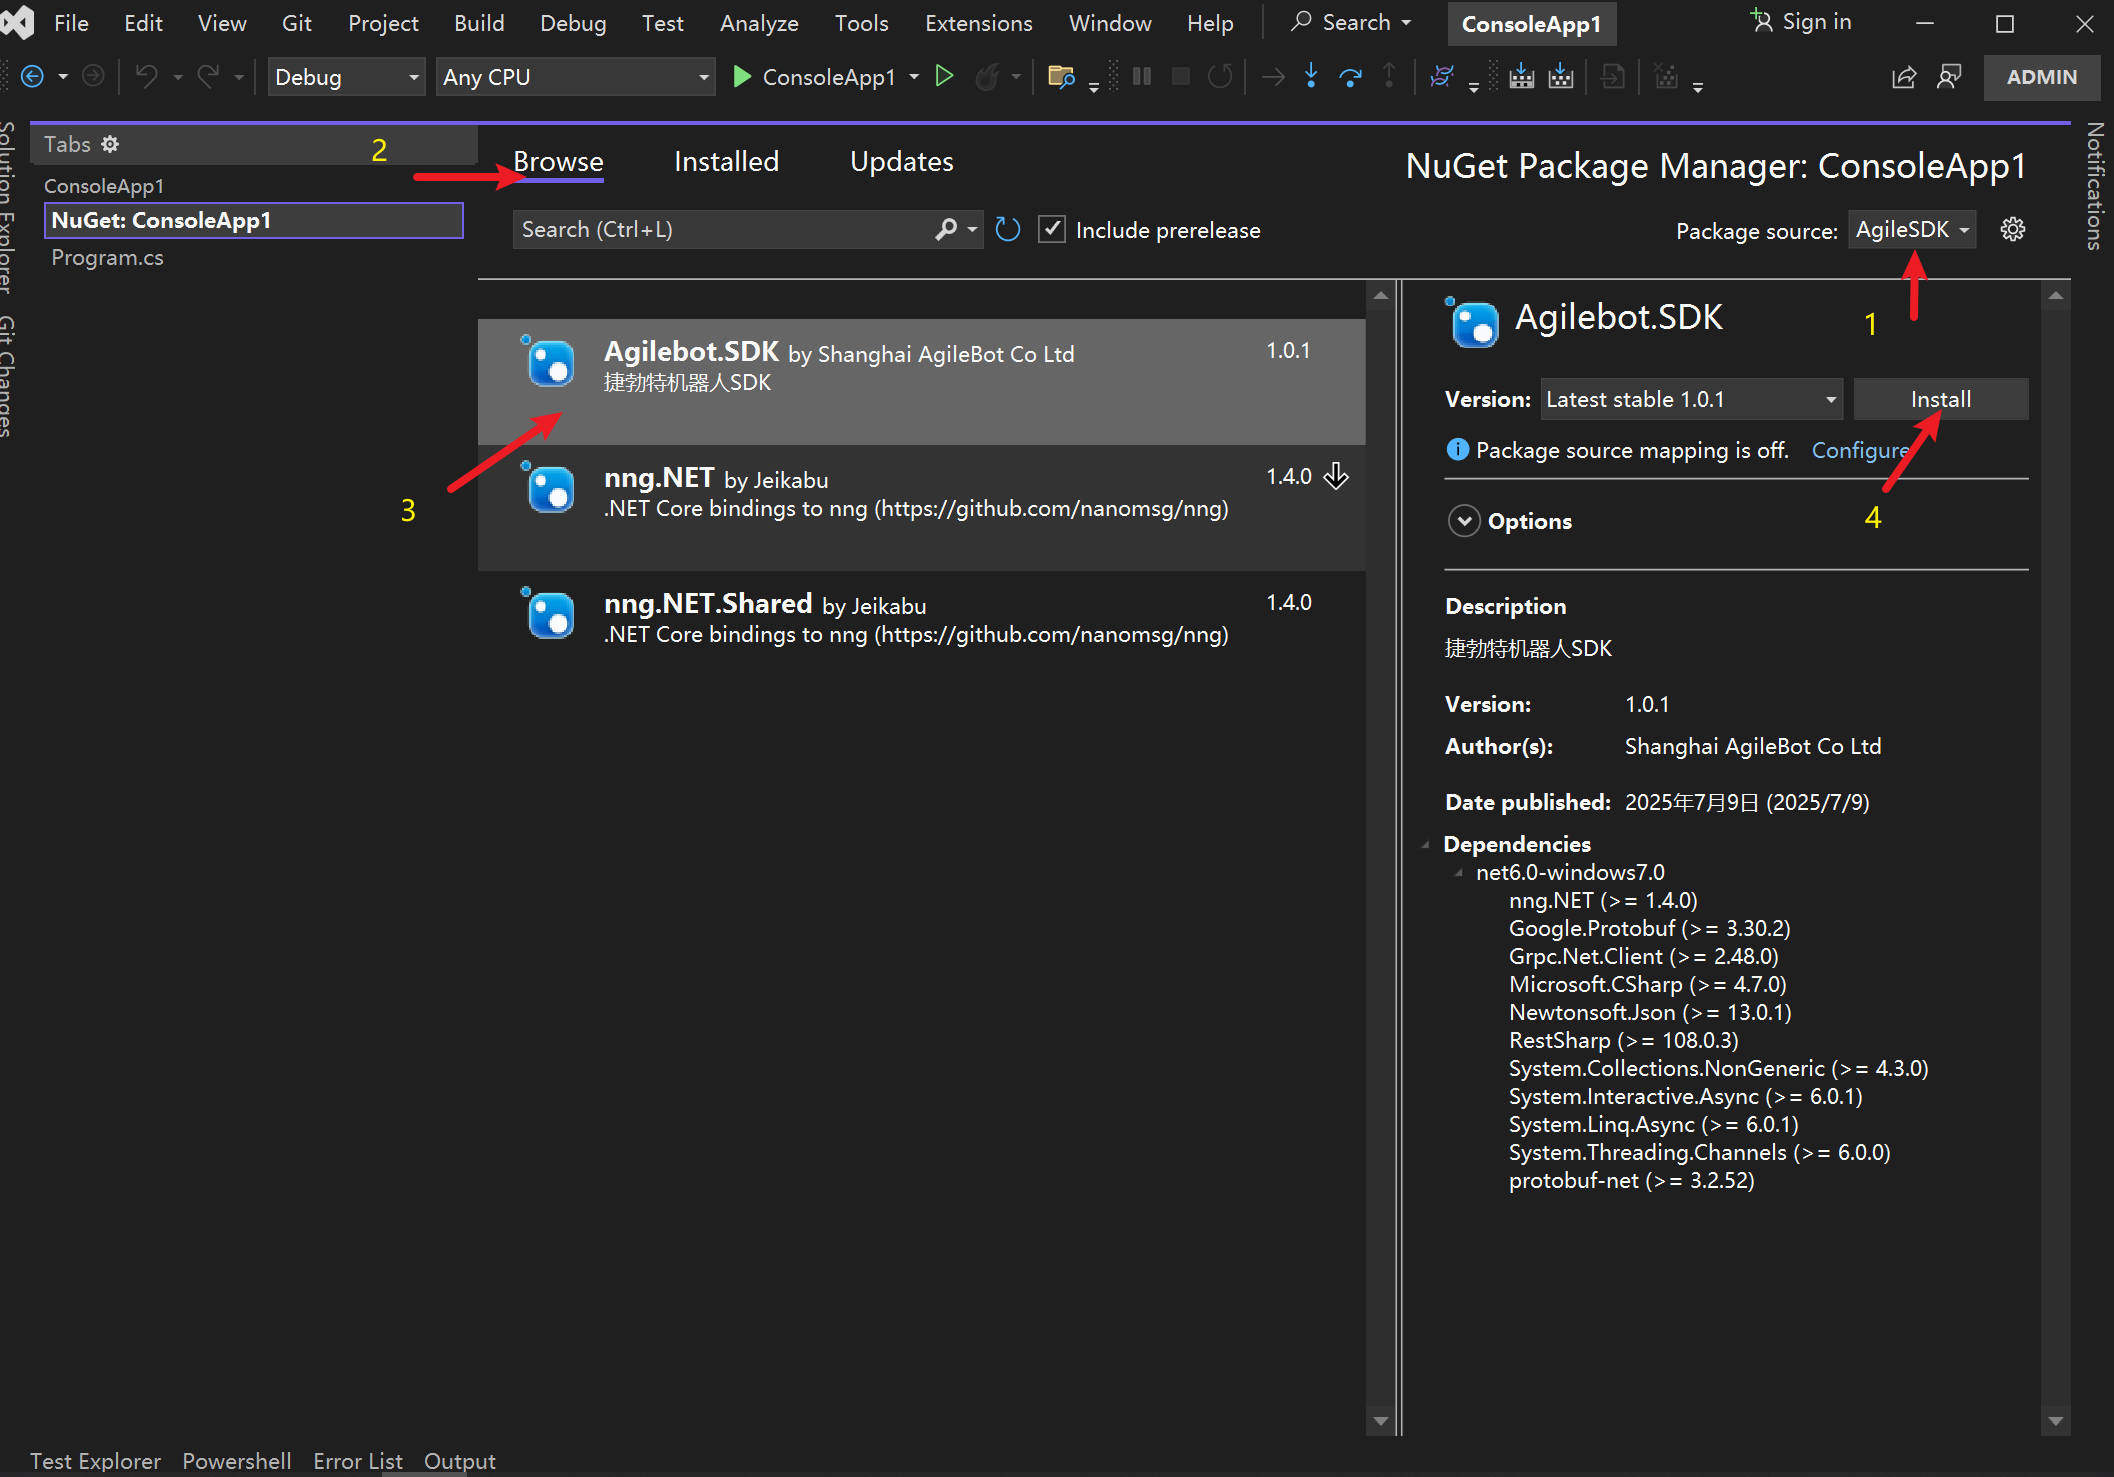Start ConsoleApp1 with the green play button
This screenshot has width=2114, height=1477.
[x=741, y=77]
